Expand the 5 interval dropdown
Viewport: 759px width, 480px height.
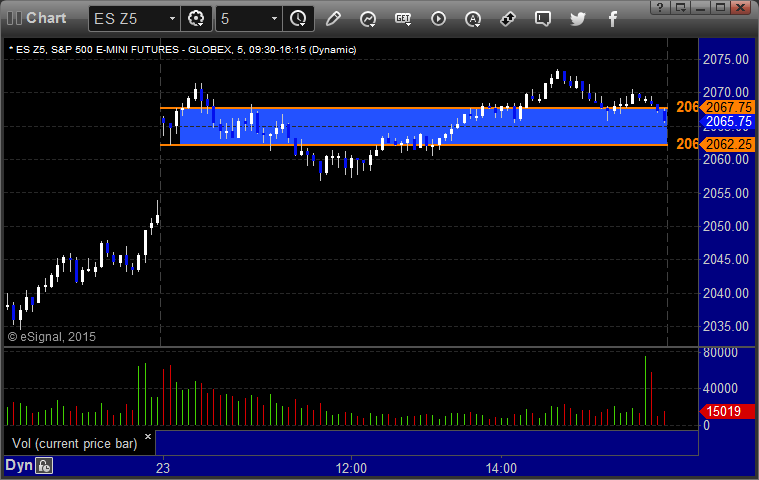point(274,19)
